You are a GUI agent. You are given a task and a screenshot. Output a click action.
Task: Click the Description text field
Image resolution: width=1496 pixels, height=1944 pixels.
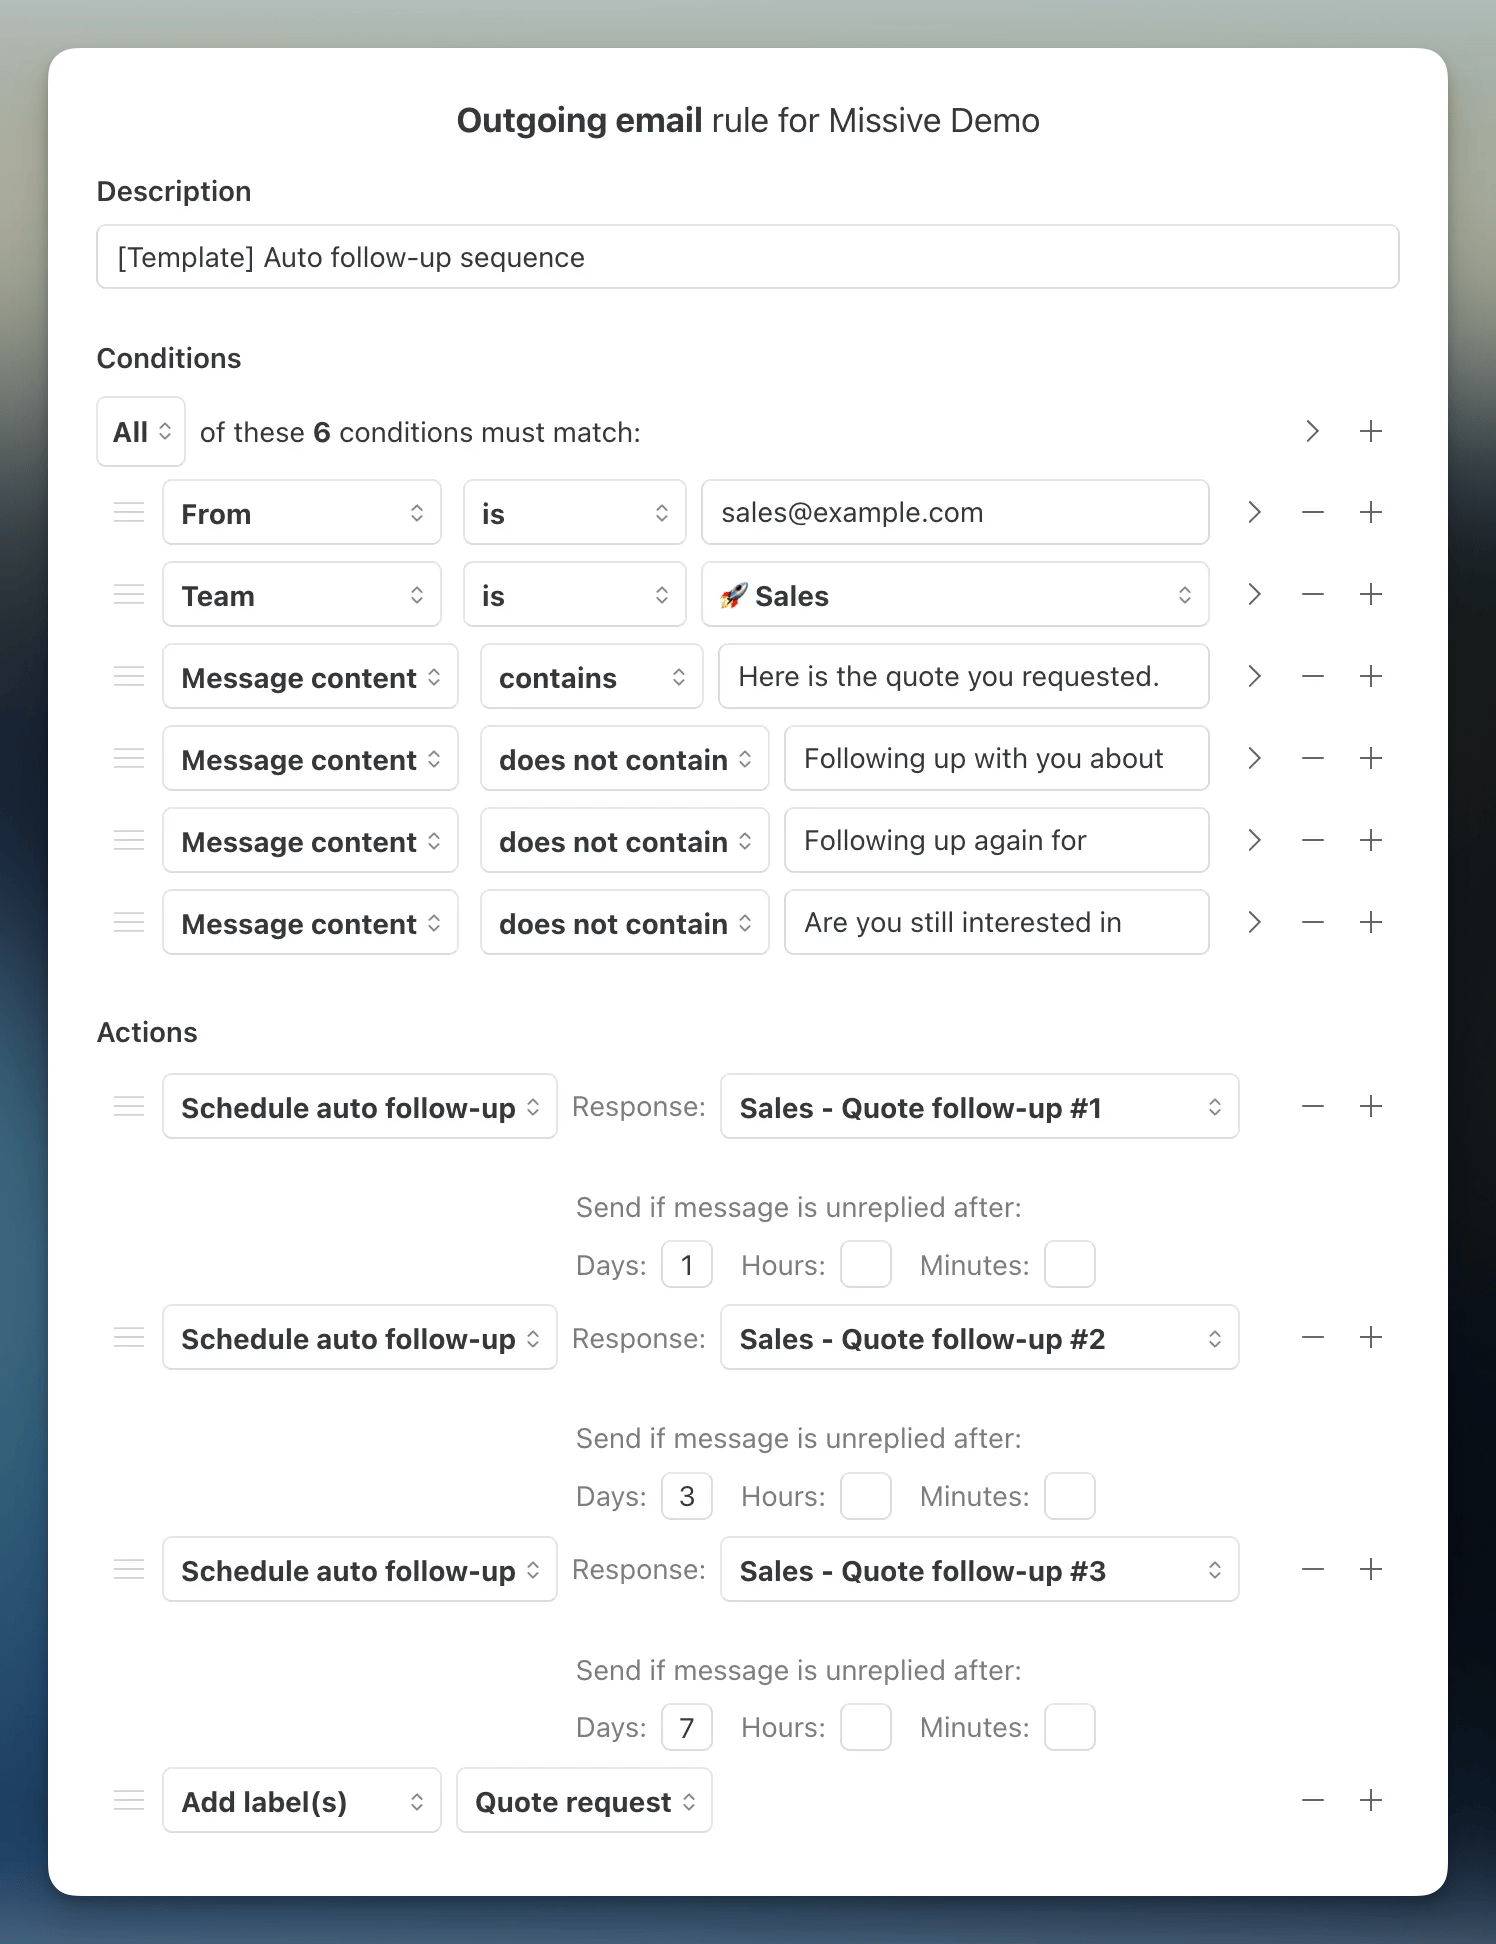point(747,257)
